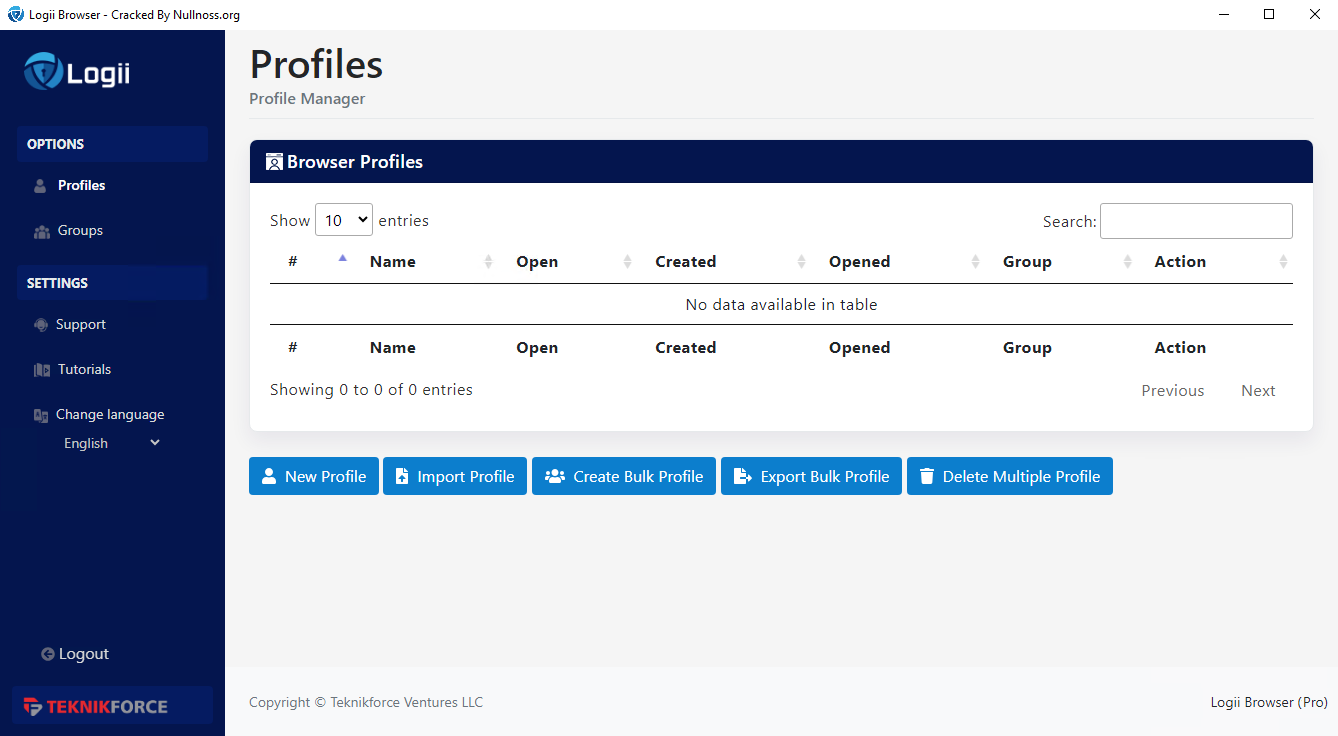The width and height of the screenshot is (1338, 736).
Task: Click the New Profile button
Action: click(313, 477)
